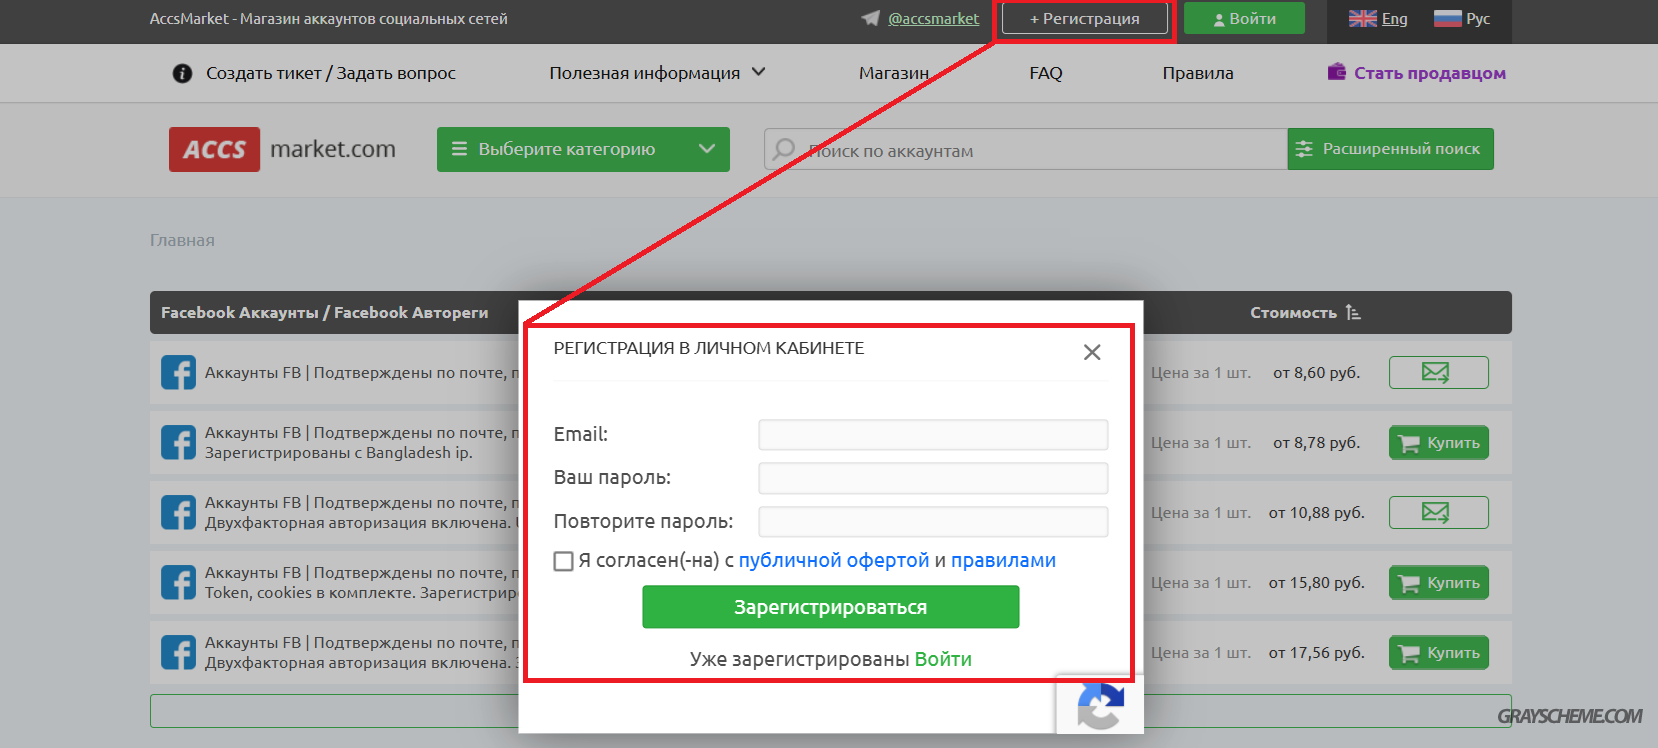Click the Зарегистрироваться button

click(831, 607)
